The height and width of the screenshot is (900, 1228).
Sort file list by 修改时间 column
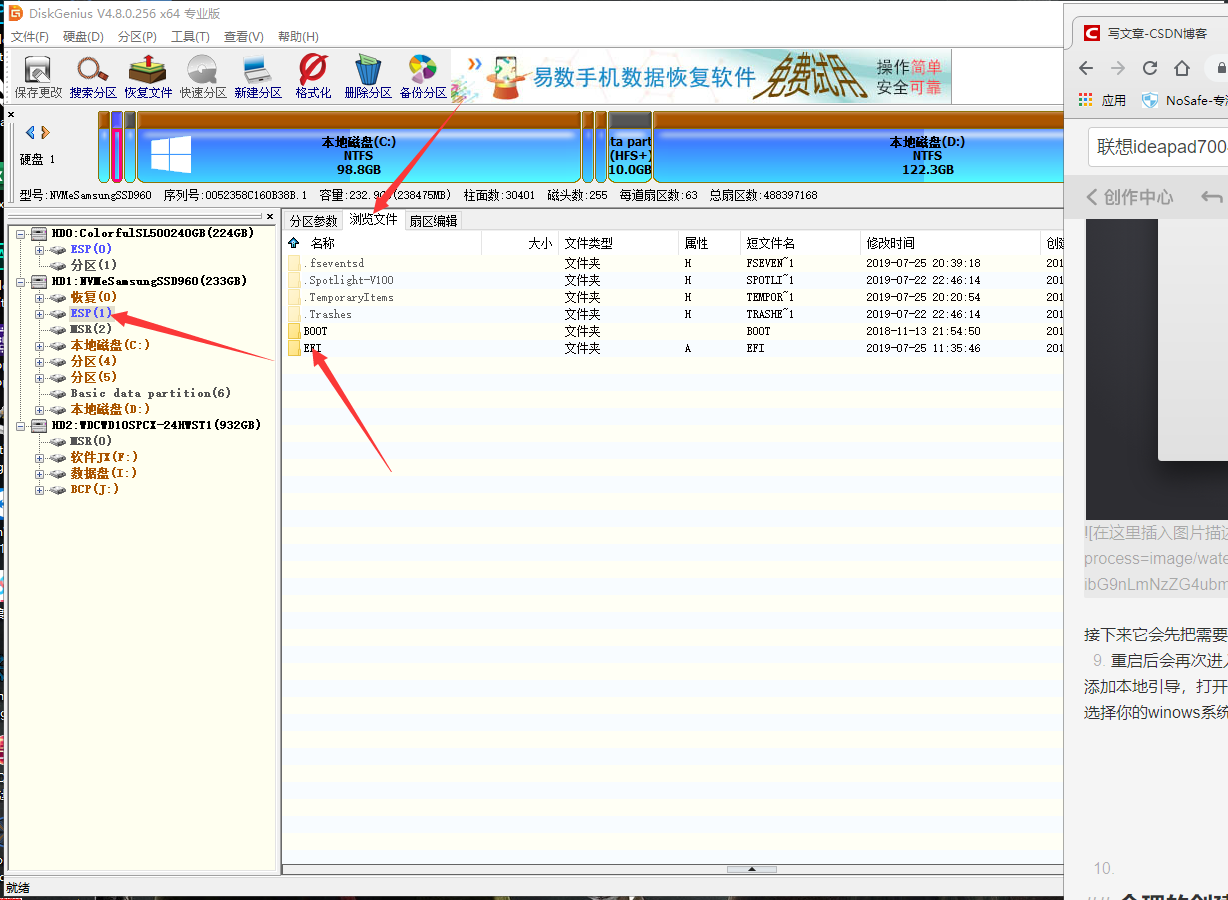(x=951, y=243)
